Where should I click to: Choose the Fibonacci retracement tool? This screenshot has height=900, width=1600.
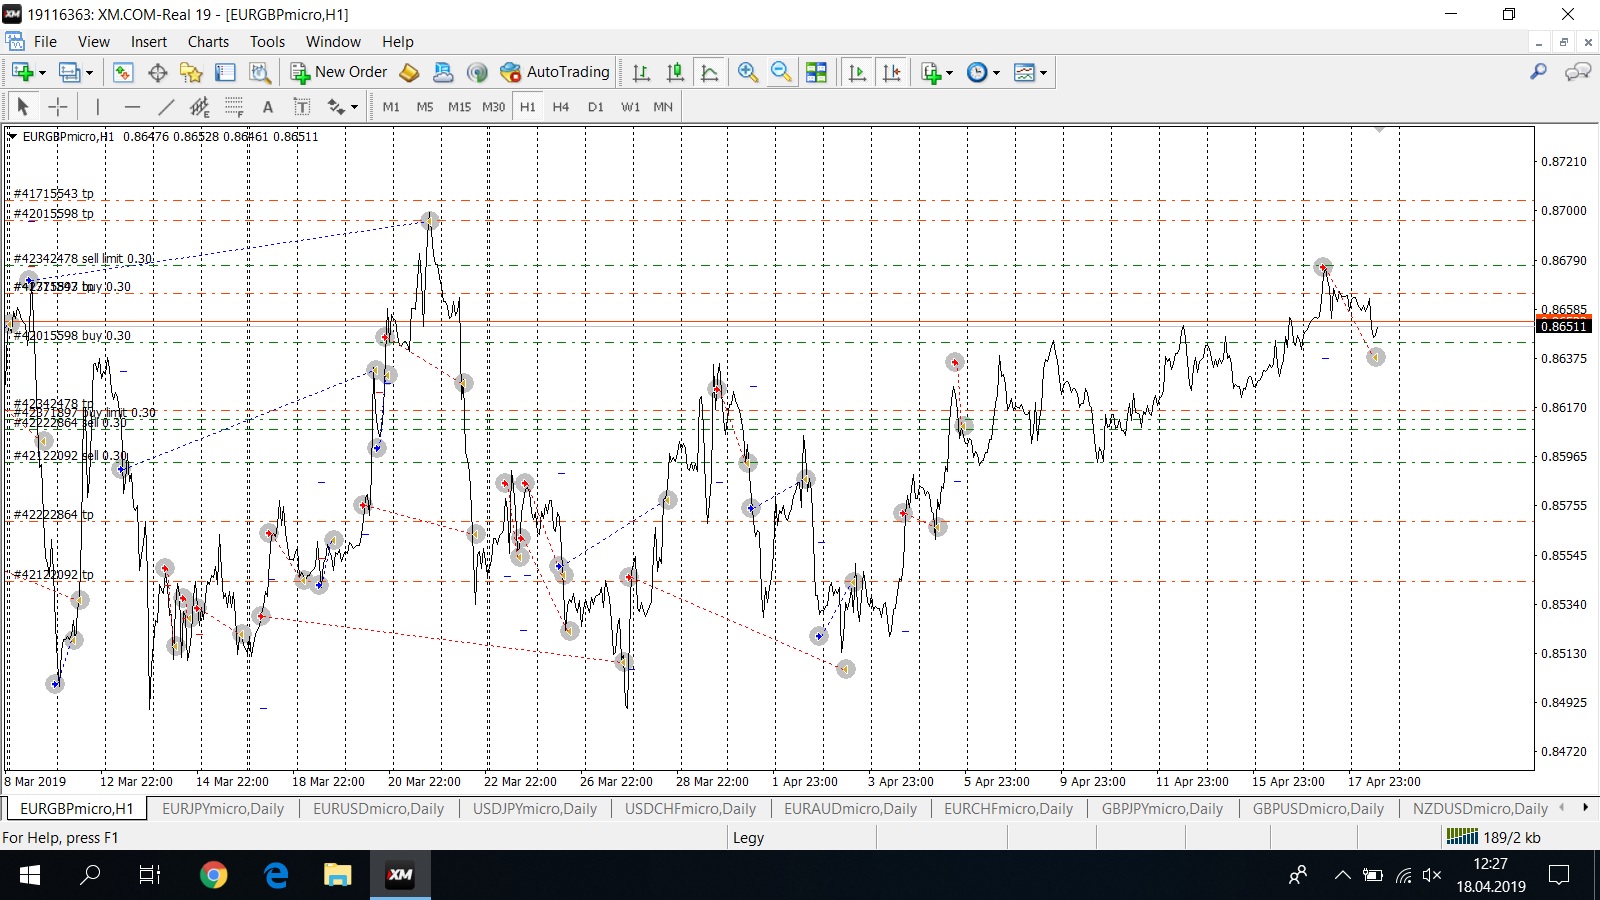(x=234, y=107)
